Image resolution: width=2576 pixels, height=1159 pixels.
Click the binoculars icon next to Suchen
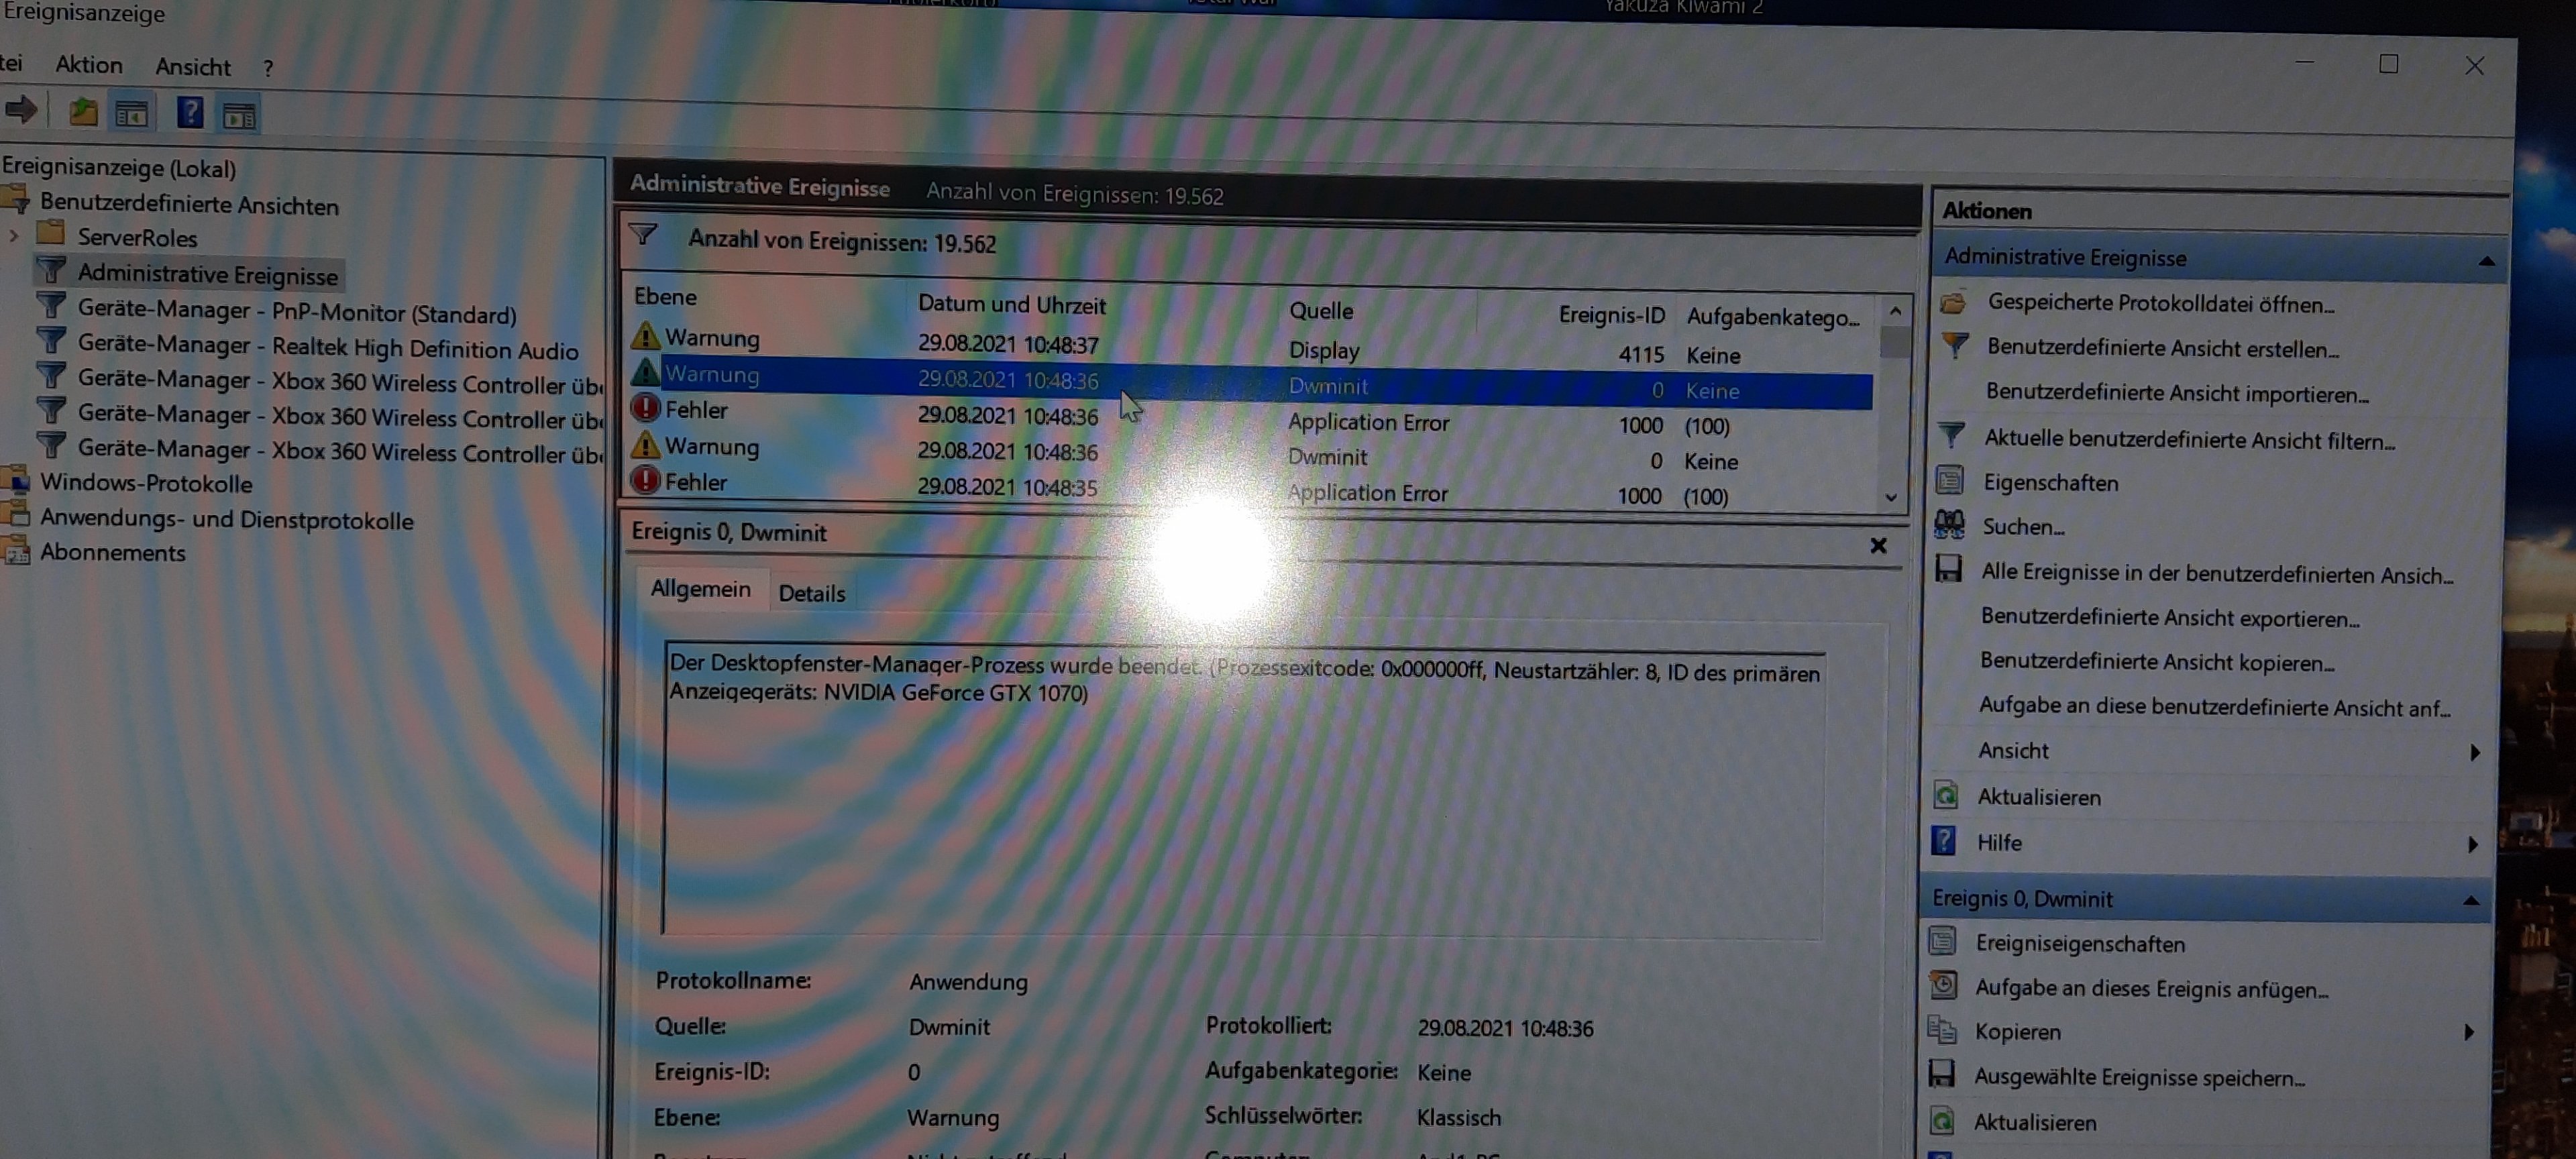1949,525
